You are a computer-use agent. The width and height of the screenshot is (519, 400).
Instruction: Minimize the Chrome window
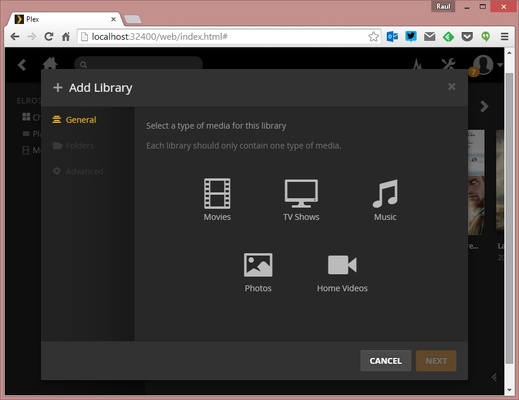[x=467, y=7]
